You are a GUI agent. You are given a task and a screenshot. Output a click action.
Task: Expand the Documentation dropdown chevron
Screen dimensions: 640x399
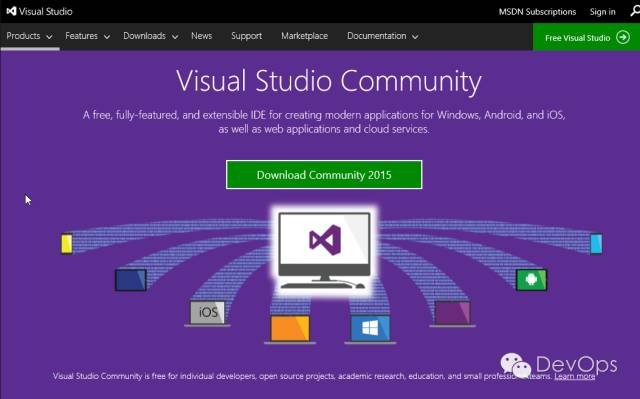click(x=415, y=37)
